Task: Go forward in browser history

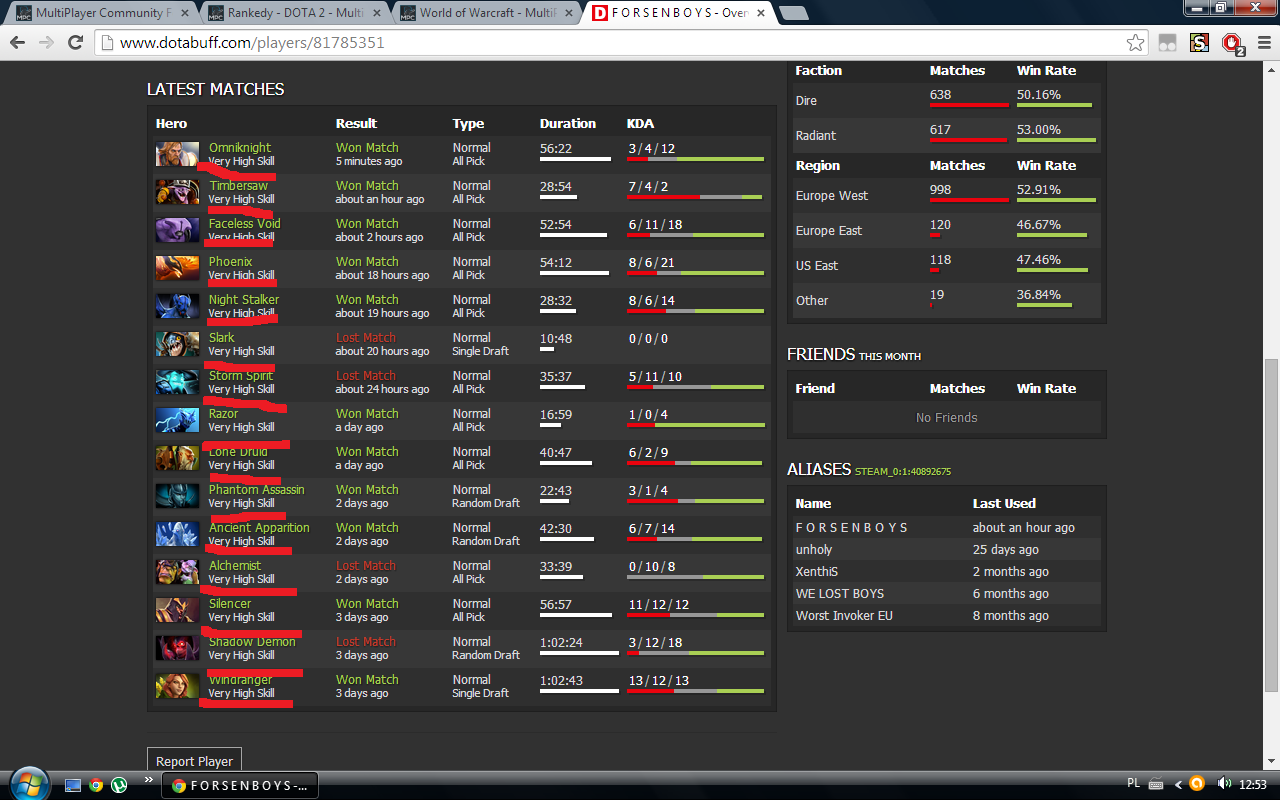Action: pyautogui.click(x=46, y=43)
